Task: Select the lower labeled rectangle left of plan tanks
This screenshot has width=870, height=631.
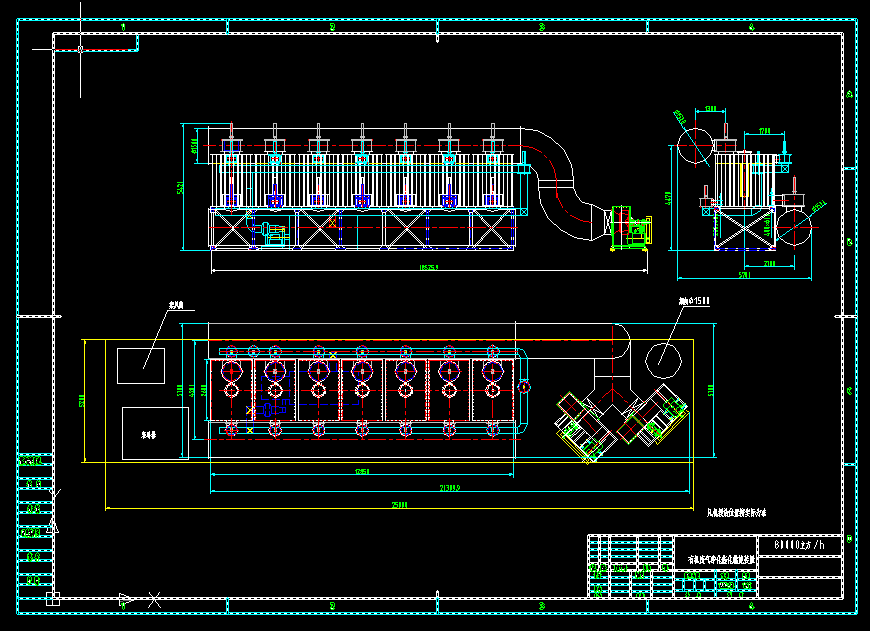Action: (x=155, y=433)
